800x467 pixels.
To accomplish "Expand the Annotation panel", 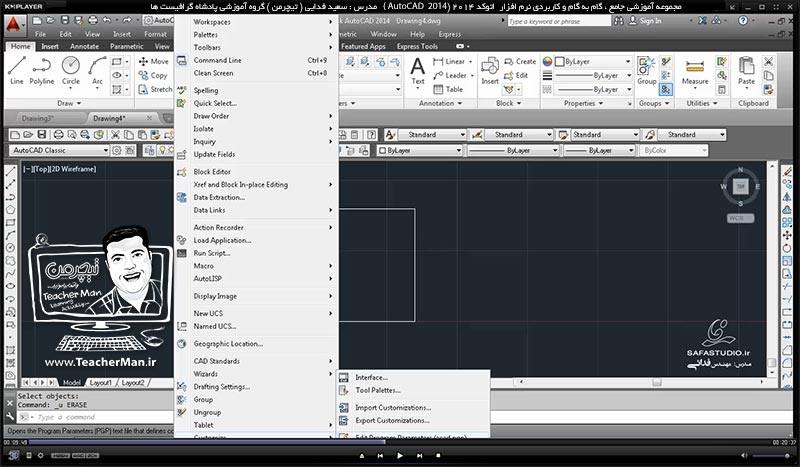I will (440, 103).
